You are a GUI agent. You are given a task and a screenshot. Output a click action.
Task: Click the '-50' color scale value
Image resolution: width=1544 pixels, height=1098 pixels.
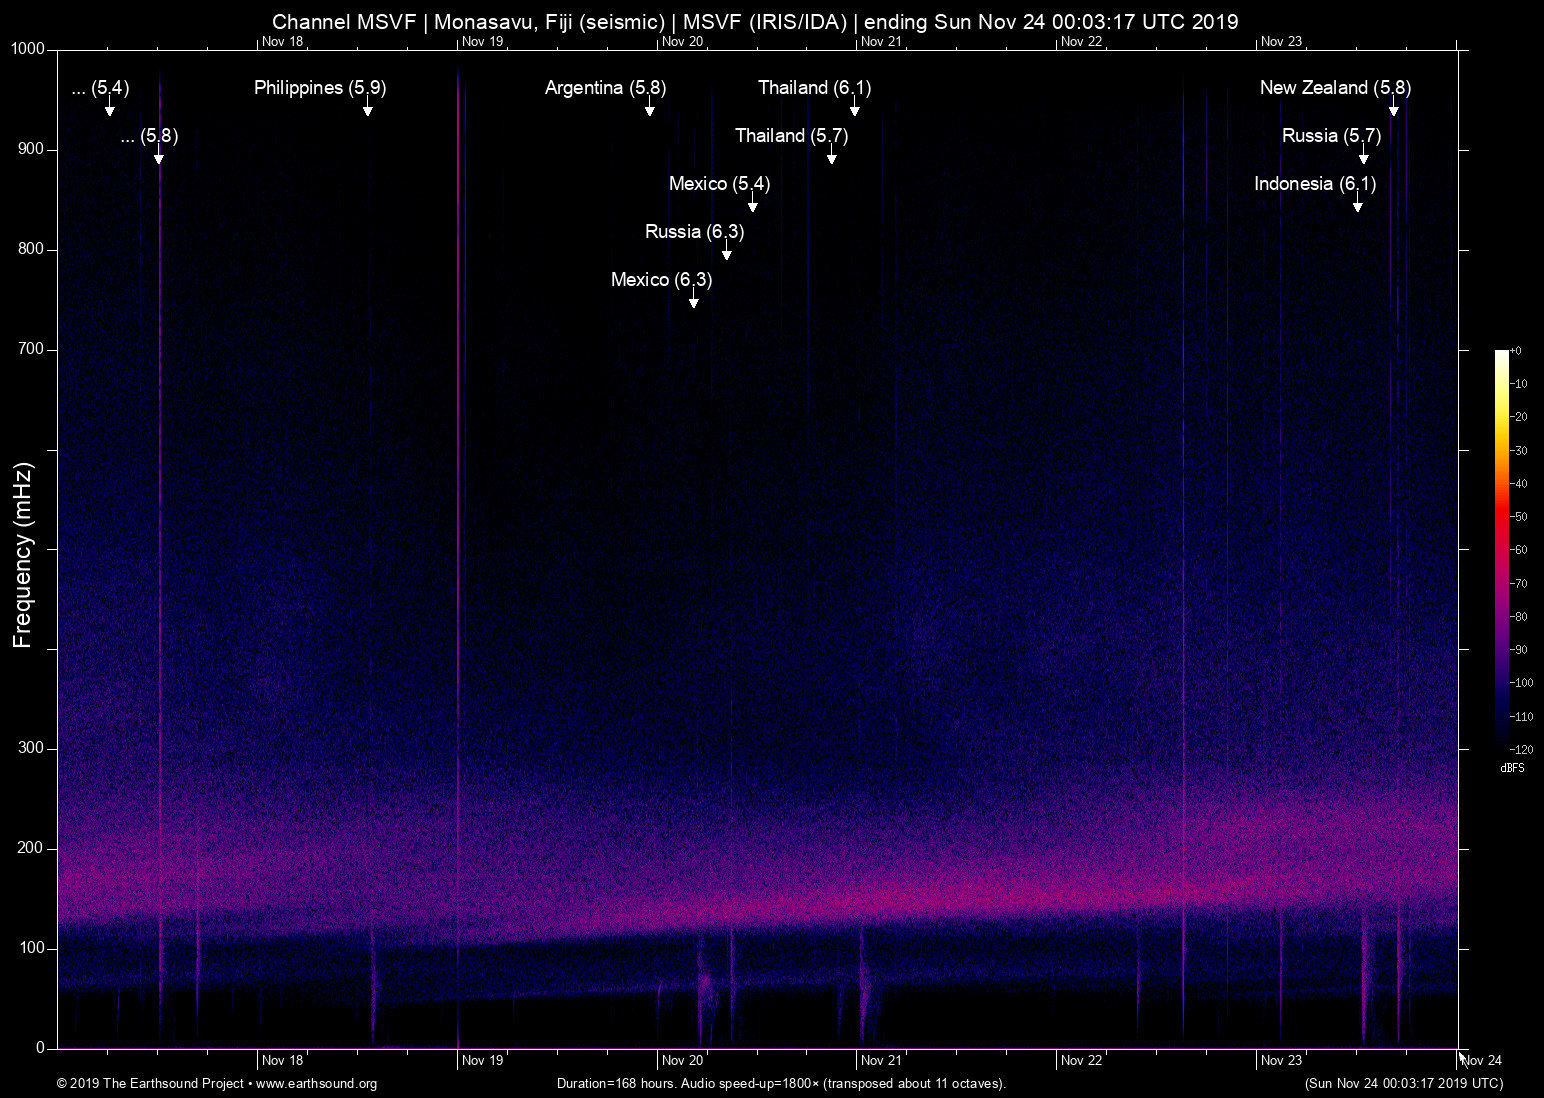point(1519,517)
